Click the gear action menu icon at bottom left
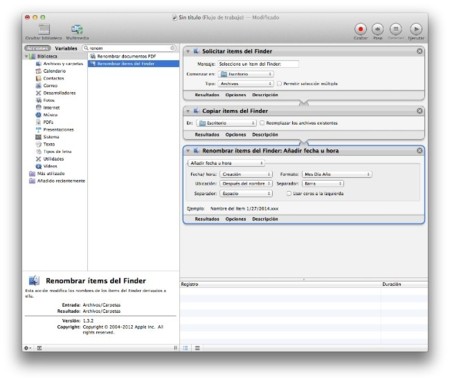The height and width of the screenshot is (382, 450). 27,348
